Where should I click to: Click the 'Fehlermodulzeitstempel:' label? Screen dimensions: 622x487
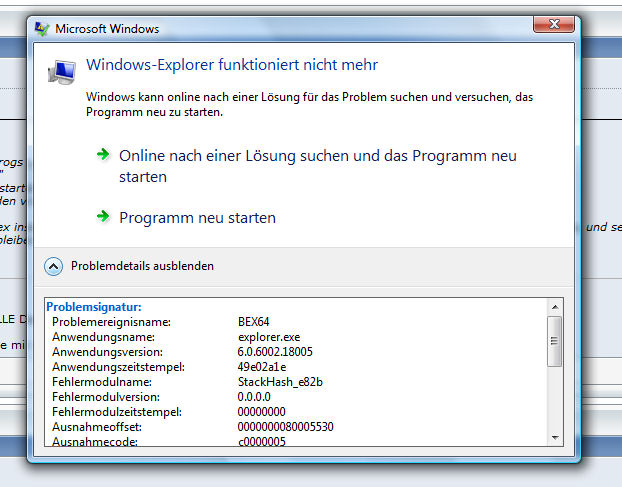point(117,412)
